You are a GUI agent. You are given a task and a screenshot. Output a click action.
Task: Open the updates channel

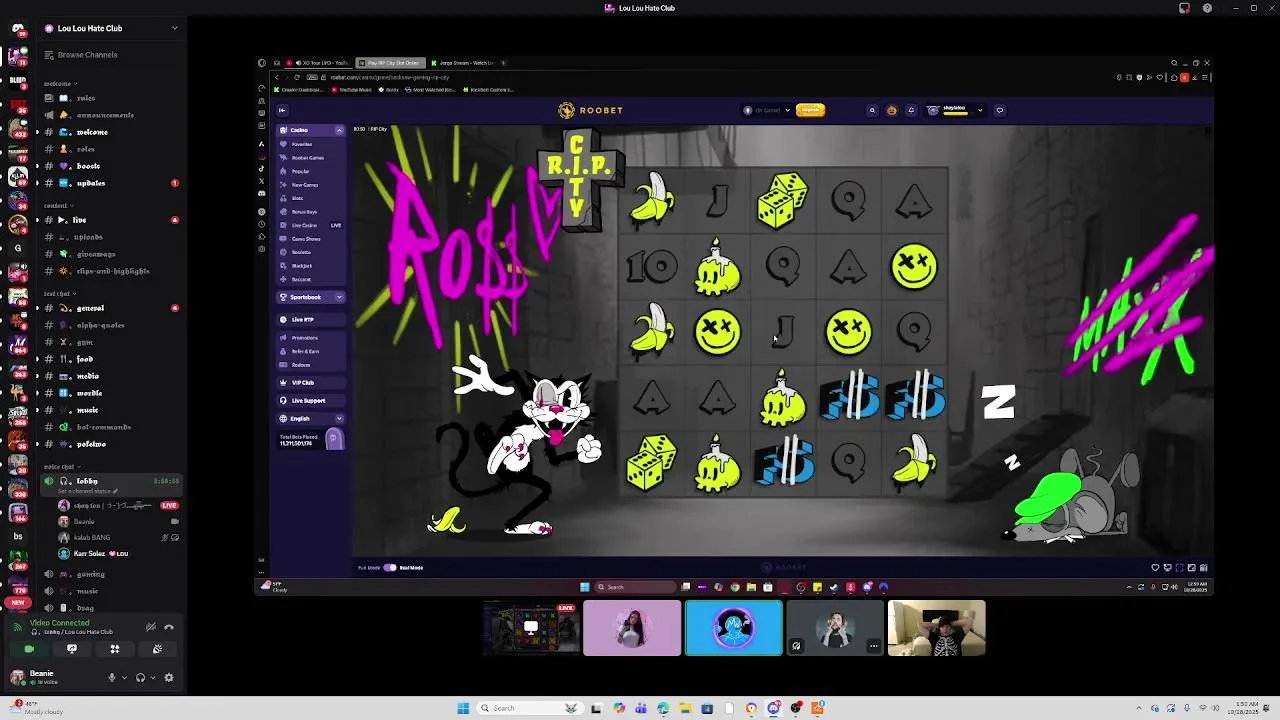click(x=110, y=183)
